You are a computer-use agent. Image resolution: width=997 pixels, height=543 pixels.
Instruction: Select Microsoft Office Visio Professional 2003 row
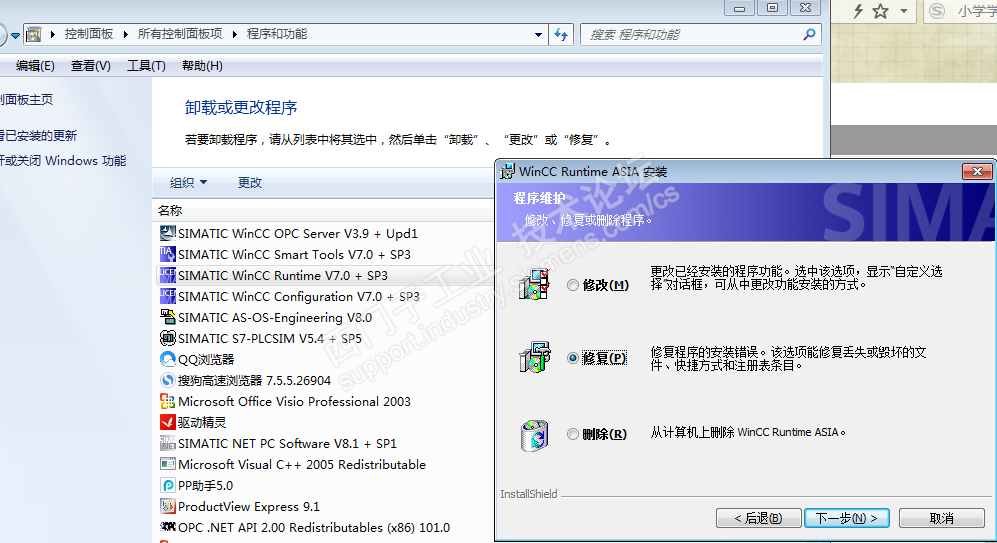pyautogui.click(x=324, y=401)
